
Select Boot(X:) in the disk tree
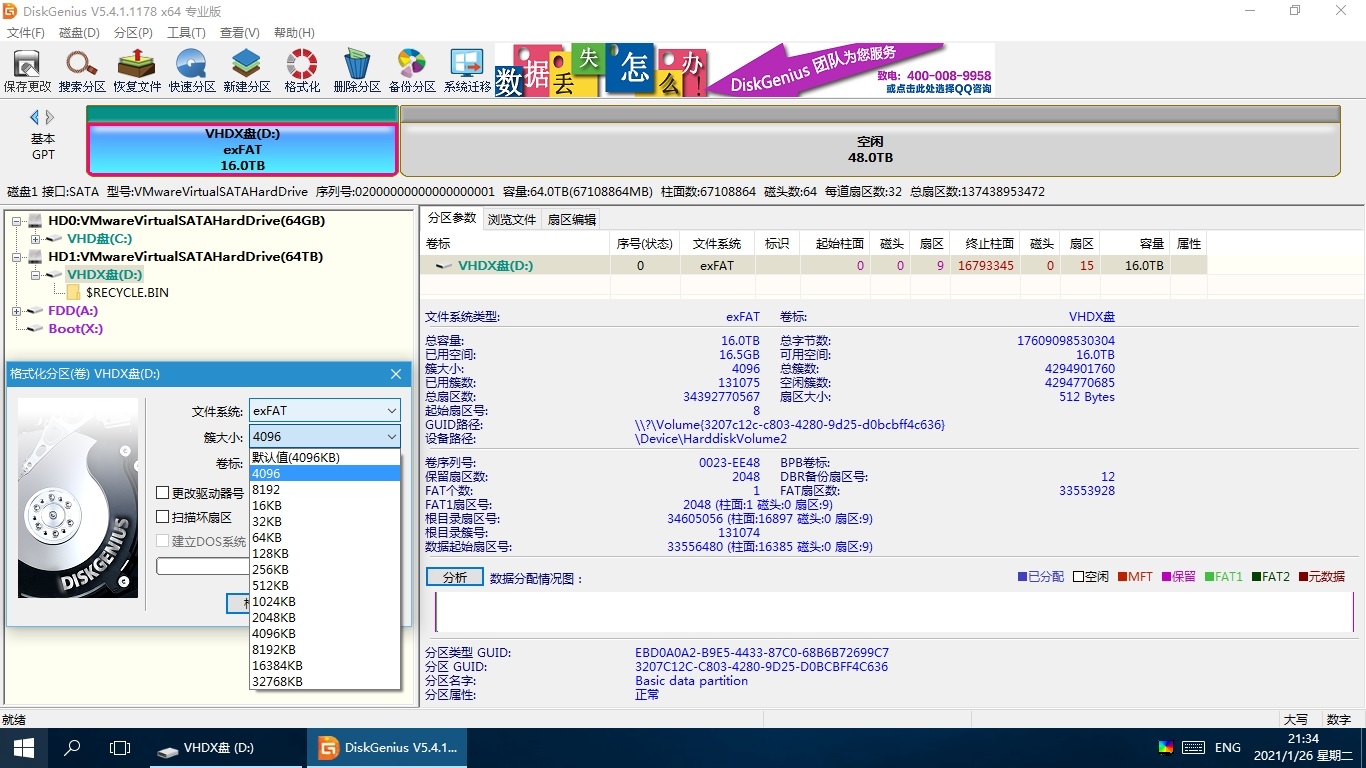pos(76,329)
